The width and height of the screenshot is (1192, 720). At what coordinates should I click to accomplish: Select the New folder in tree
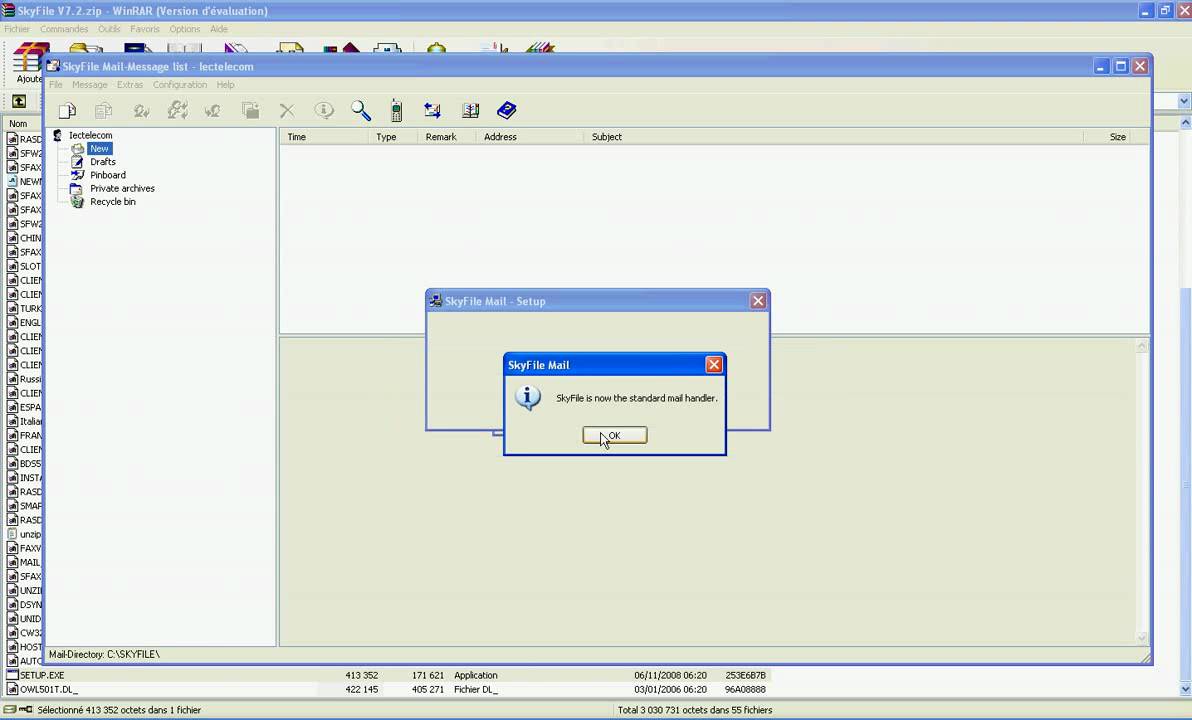(x=100, y=148)
